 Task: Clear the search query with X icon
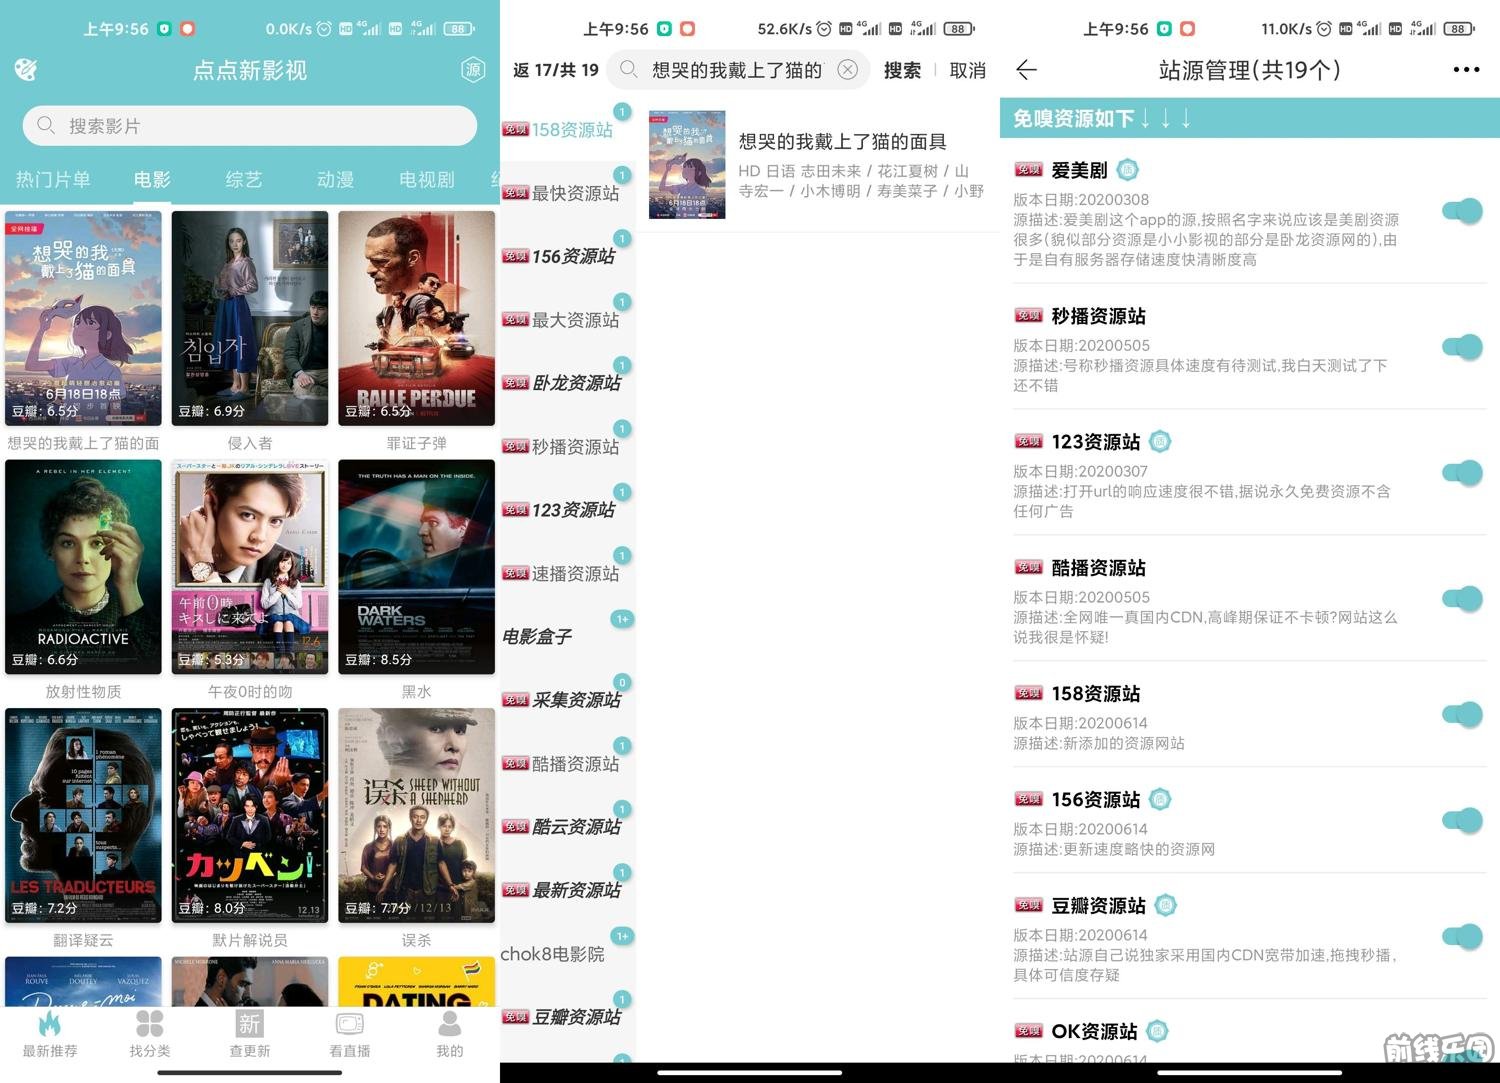(847, 69)
